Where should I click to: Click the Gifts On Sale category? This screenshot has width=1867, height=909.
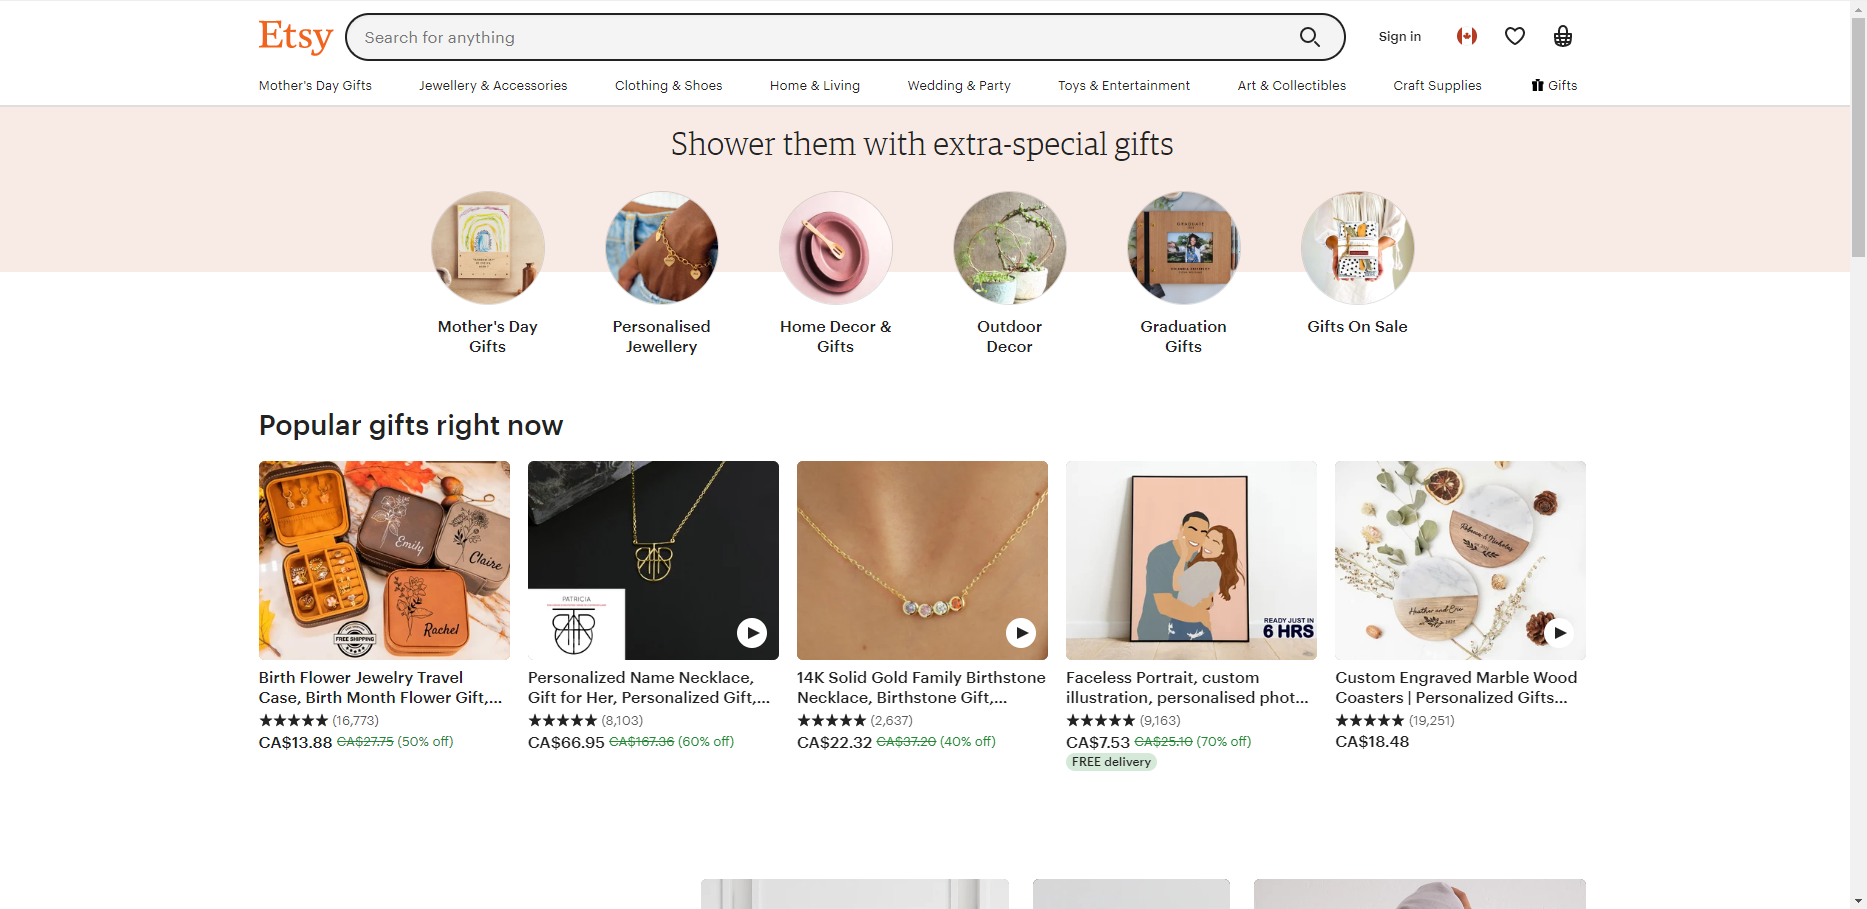pyautogui.click(x=1357, y=326)
